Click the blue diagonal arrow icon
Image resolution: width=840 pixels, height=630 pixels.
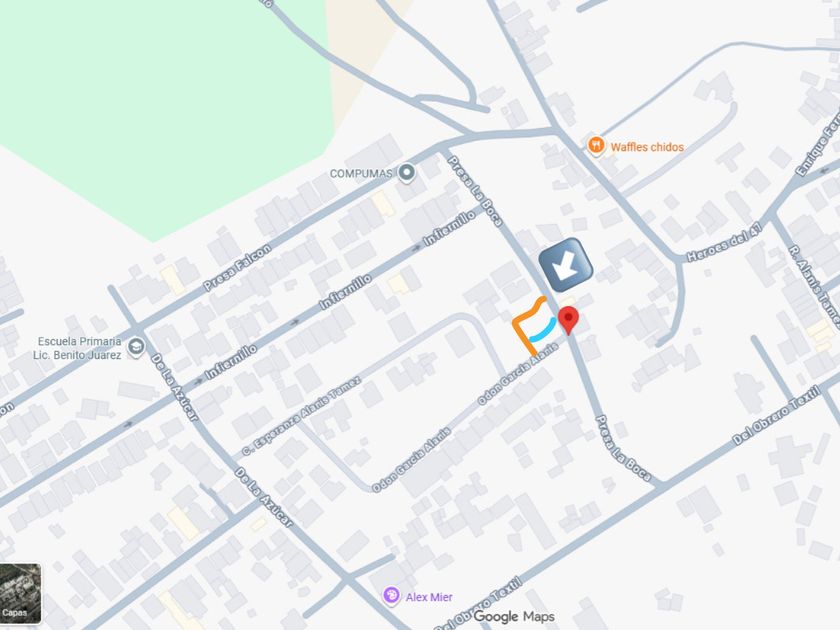[566, 265]
